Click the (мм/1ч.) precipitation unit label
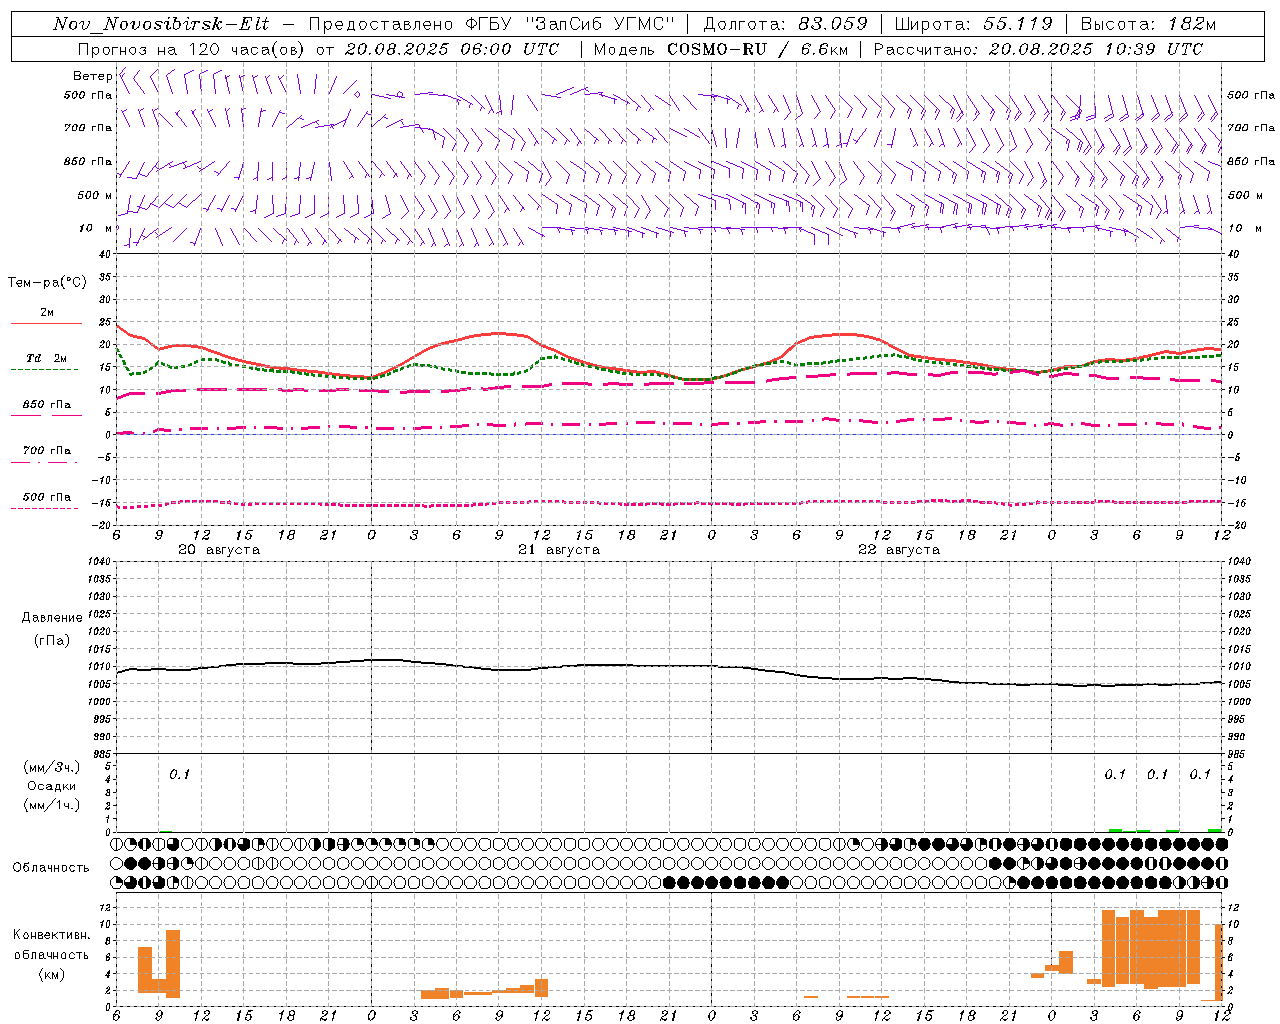Image resolution: width=1280 pixels, height=1024 pixels. (52, 805)
